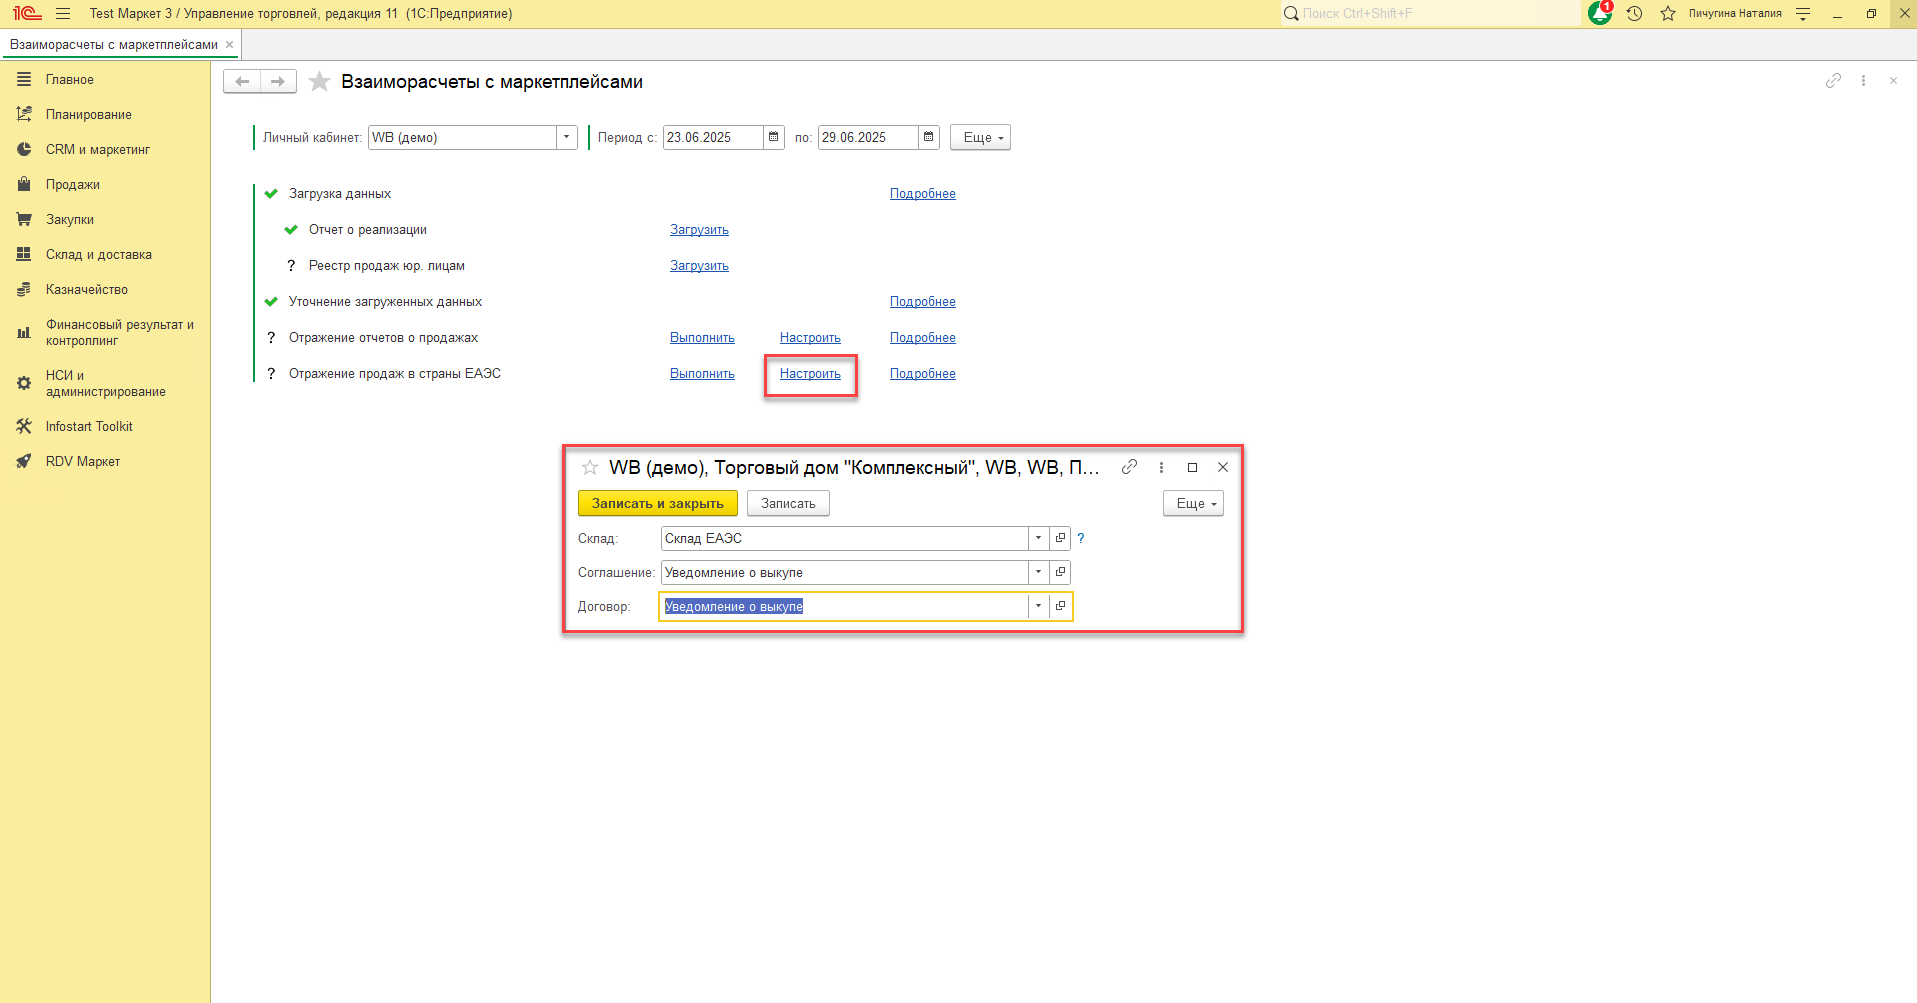Open the Продажи section in sidebar
The width and height of the screenshot is (1917, 1003).
coord(72,185)
